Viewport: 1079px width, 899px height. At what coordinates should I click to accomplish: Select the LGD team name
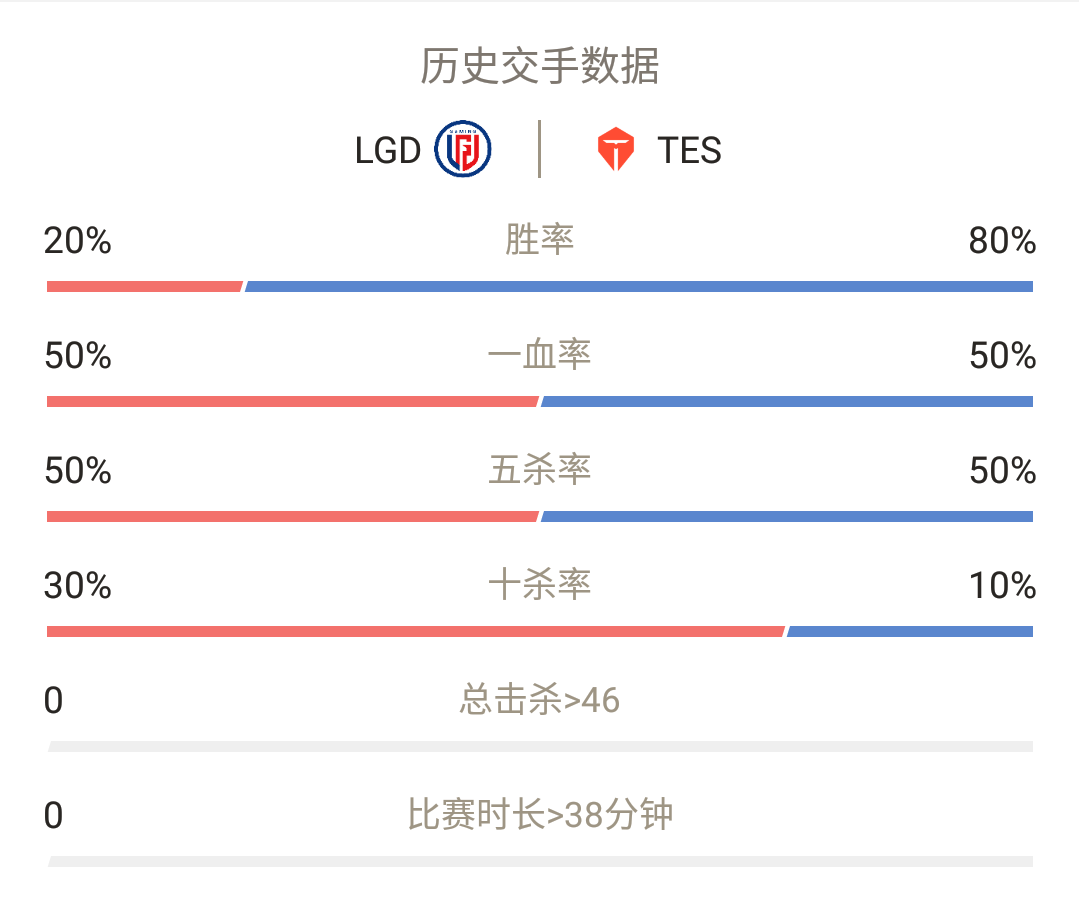point(387,150)
